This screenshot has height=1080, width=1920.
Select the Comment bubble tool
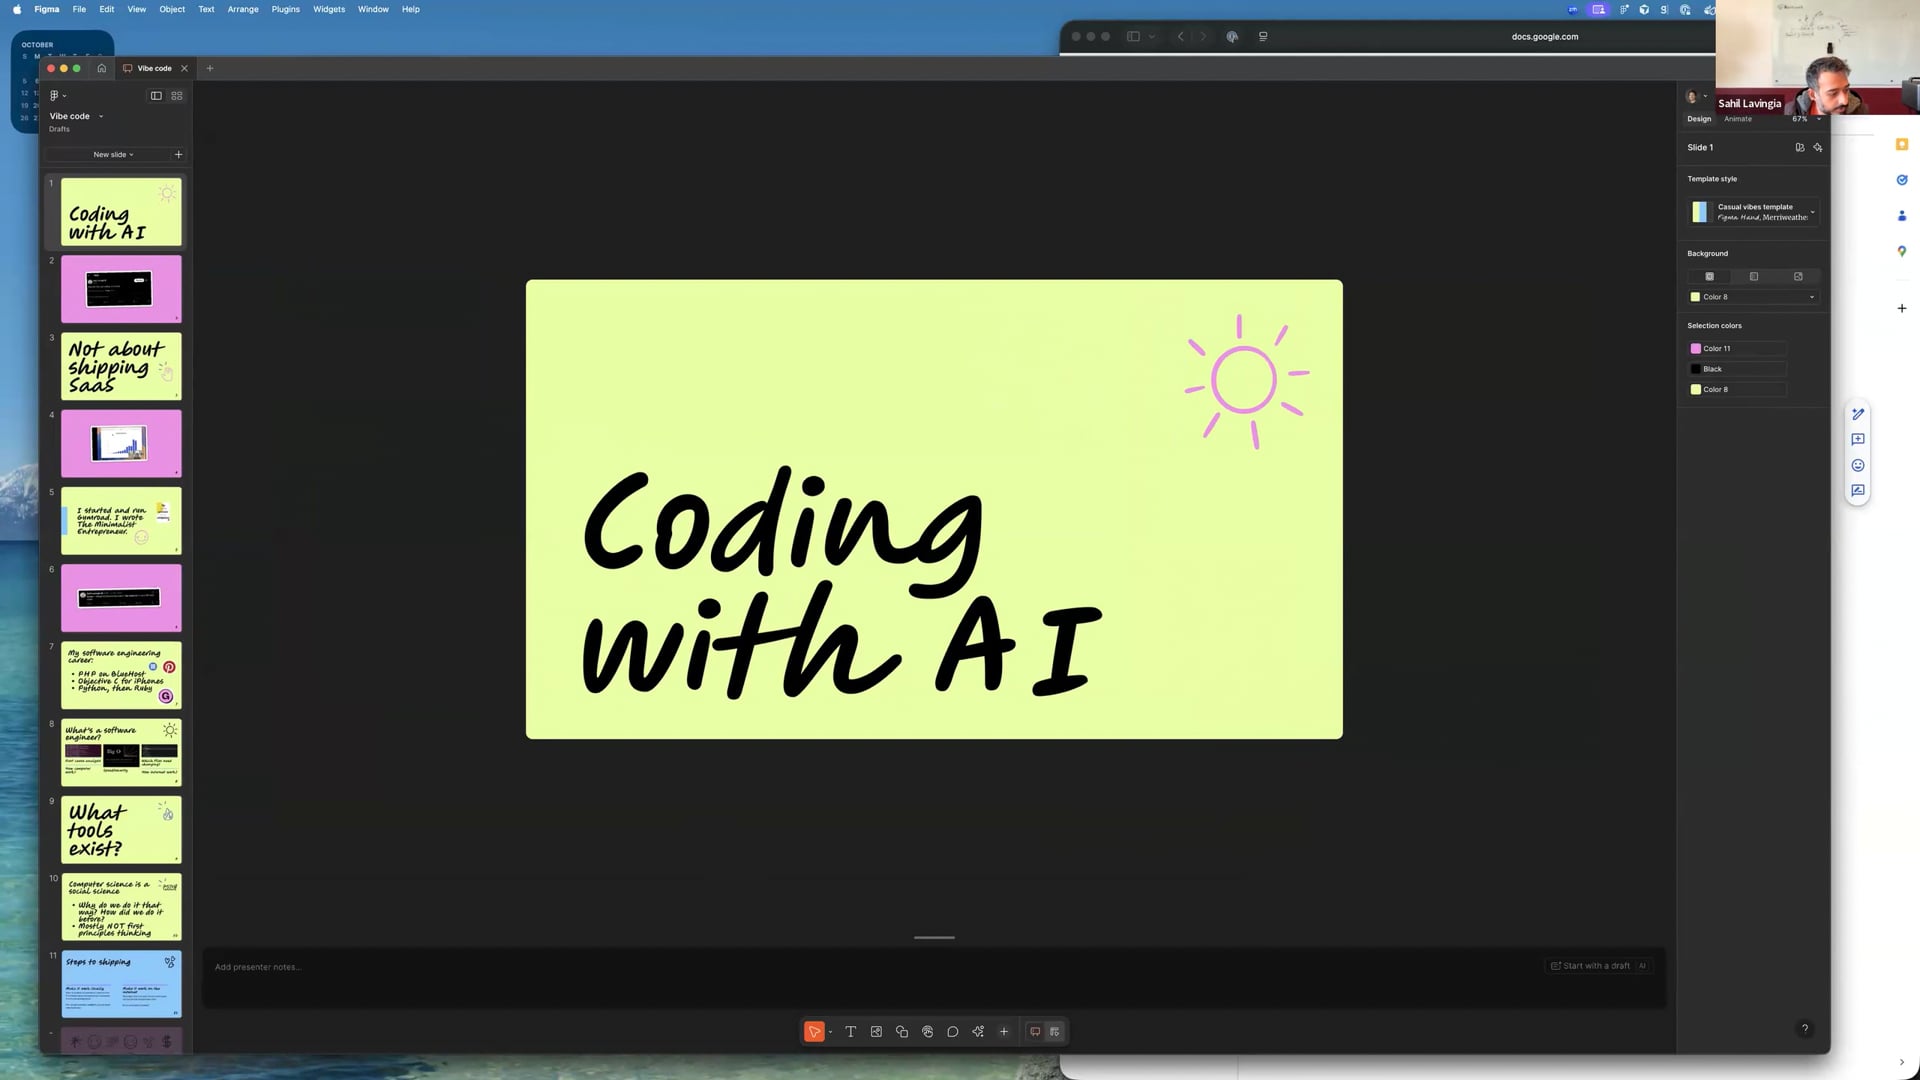(x=953, y=1031)
